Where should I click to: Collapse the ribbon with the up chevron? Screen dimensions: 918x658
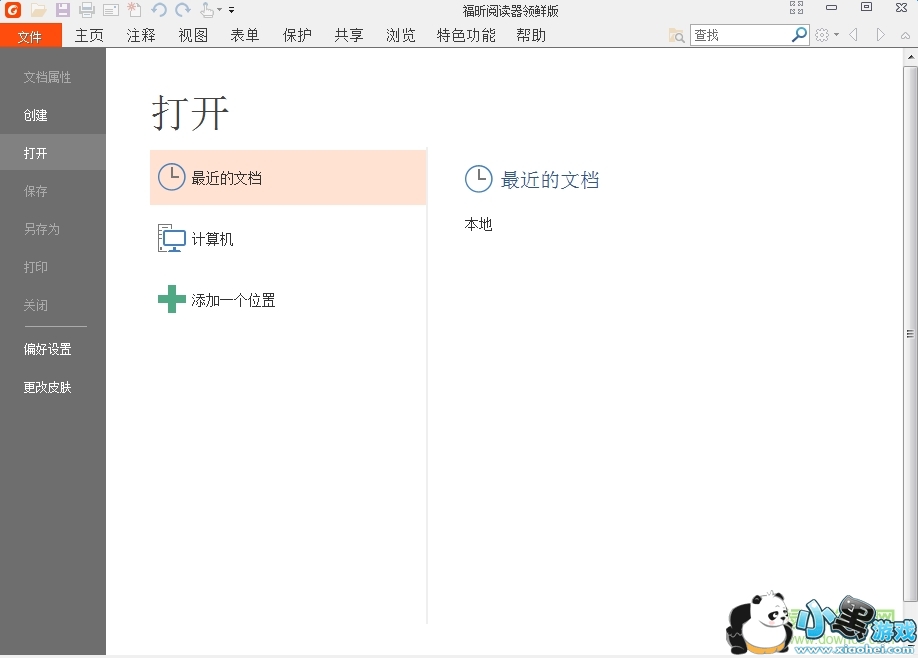pyautogui.click(x=906, y=35)
